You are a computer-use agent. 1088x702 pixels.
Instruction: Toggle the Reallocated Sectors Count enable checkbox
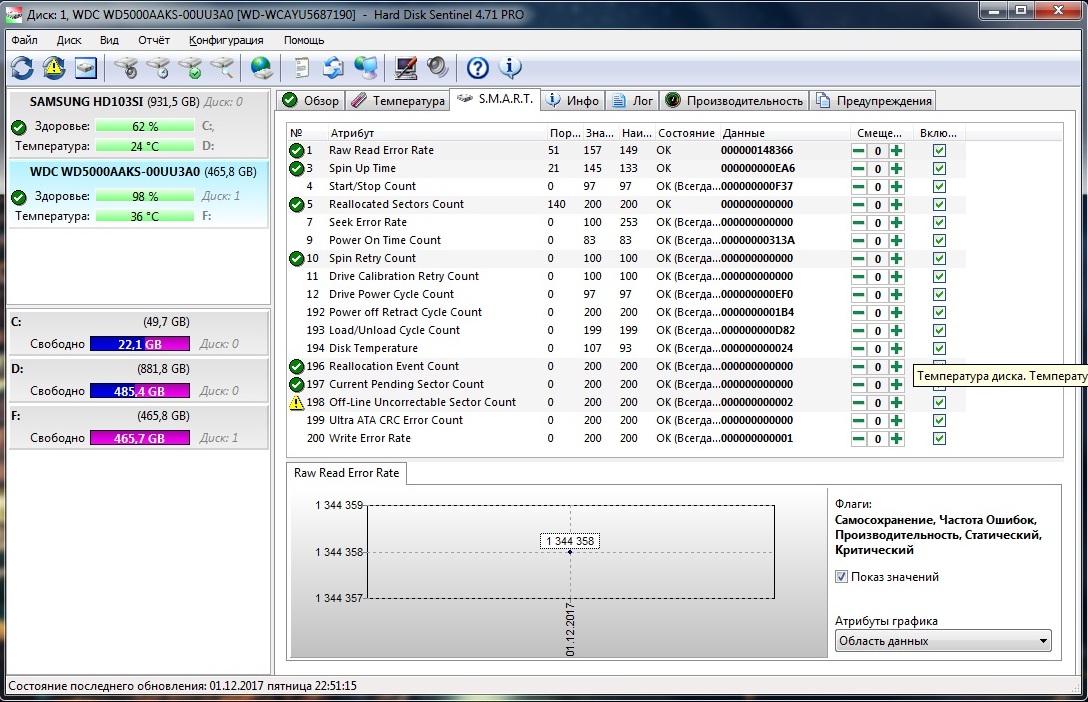tap(939, 204)
